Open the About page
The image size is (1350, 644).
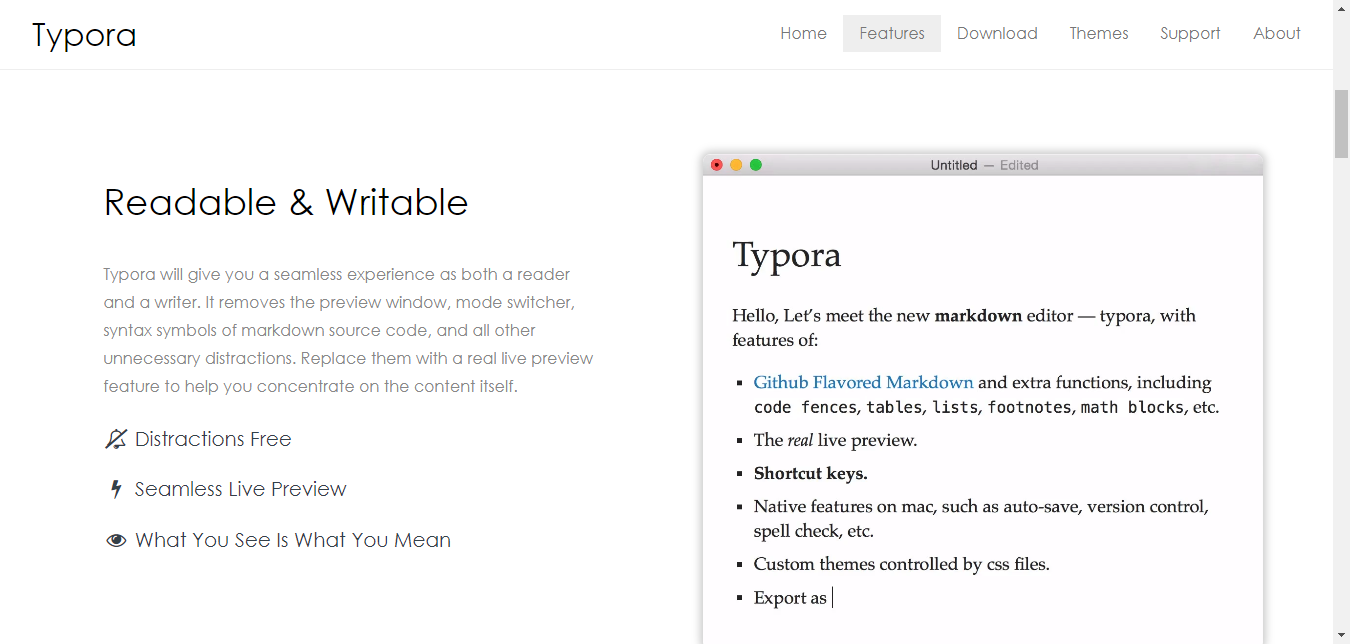tap(1276, 33)
